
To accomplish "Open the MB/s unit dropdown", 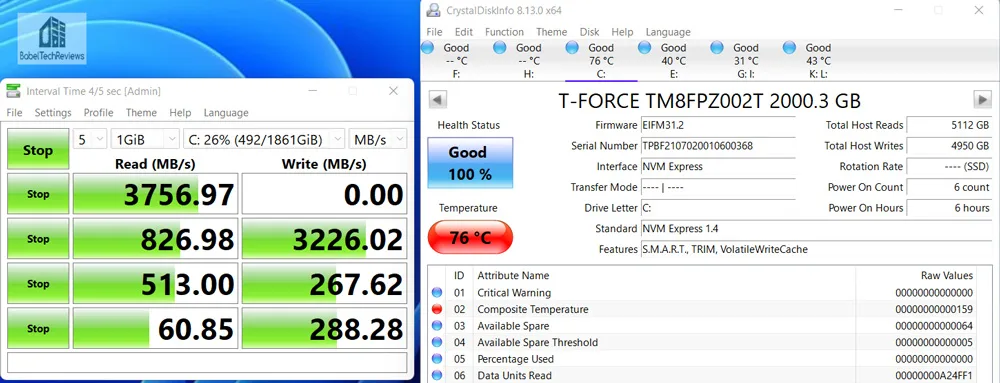I will 378,139.
